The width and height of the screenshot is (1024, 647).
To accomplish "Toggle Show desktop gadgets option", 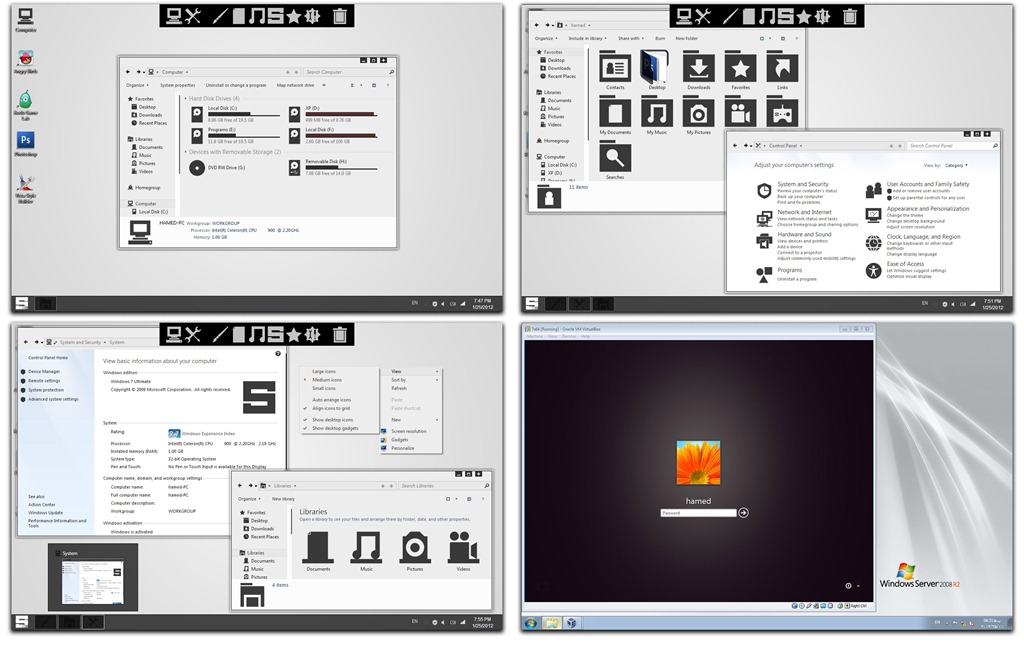I will (x=335, y=428).
